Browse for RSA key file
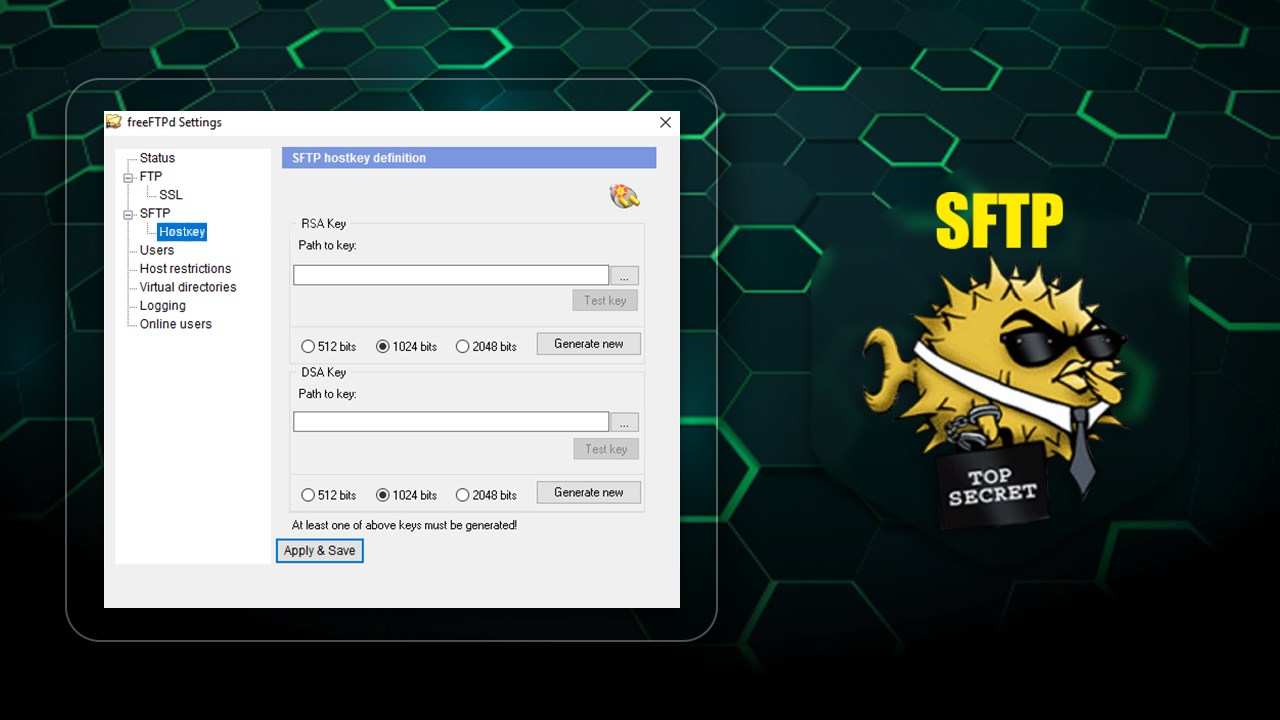 click(624, 275)
